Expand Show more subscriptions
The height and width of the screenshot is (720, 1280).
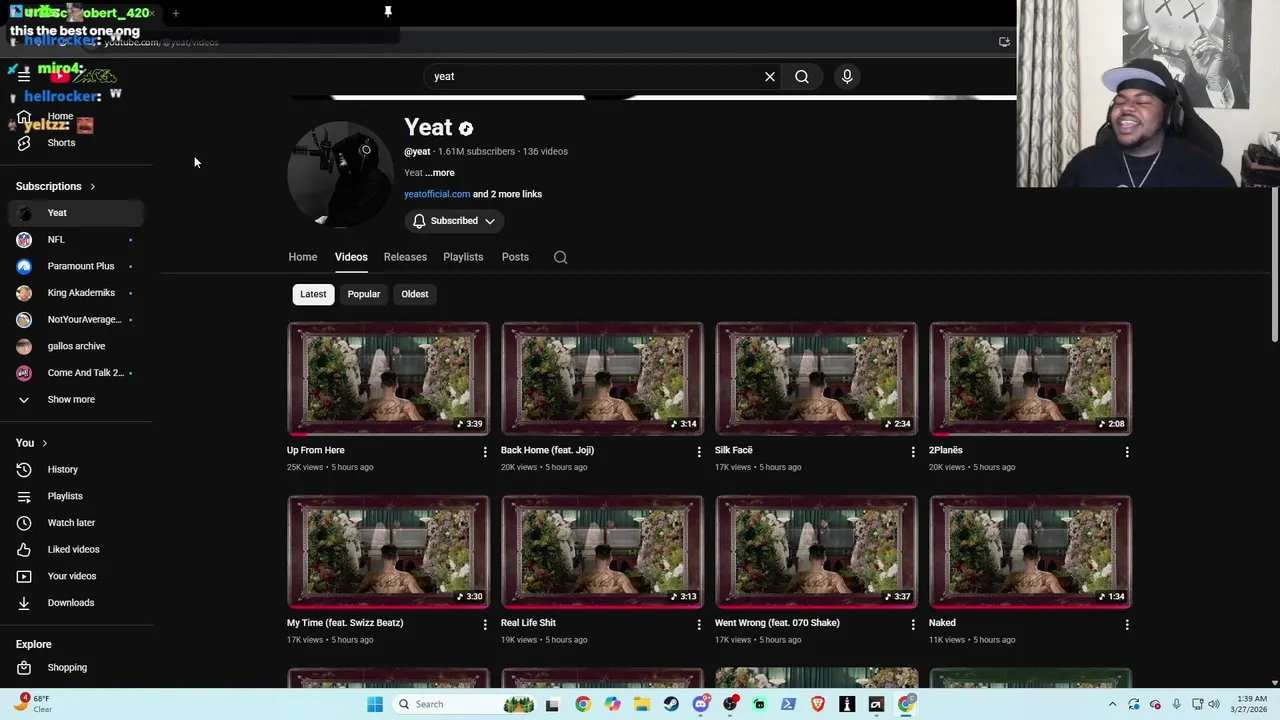76,399
